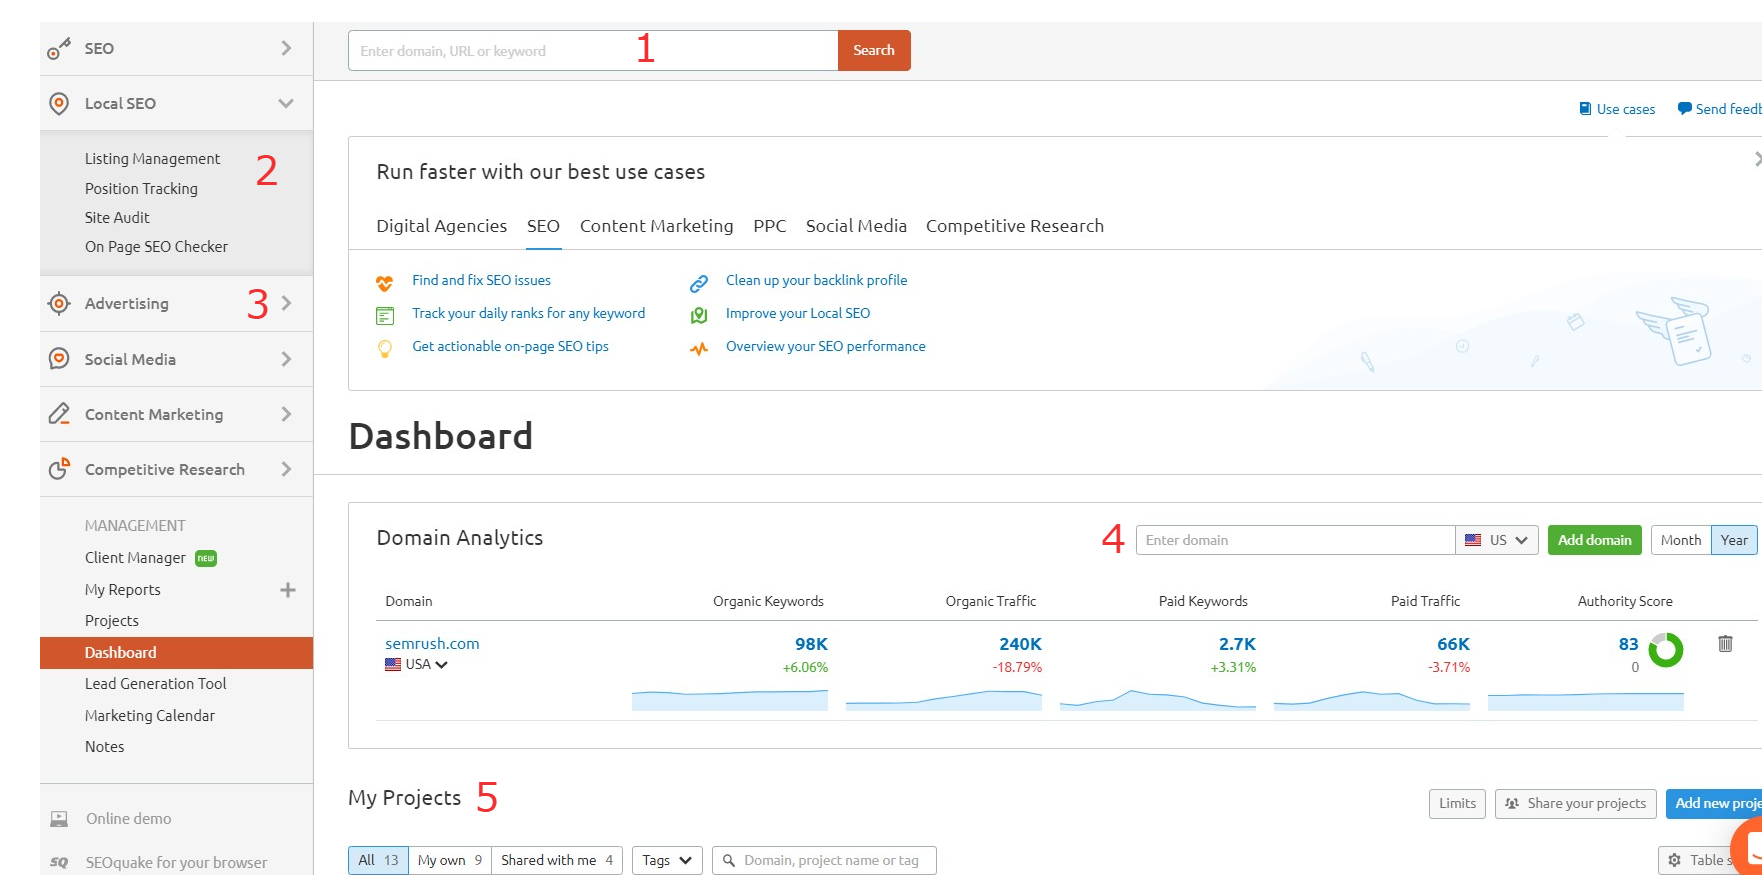Screen dimensions: 1762x875
Task: Click the new badge next to Client Manager
Action: pos(206,558)
